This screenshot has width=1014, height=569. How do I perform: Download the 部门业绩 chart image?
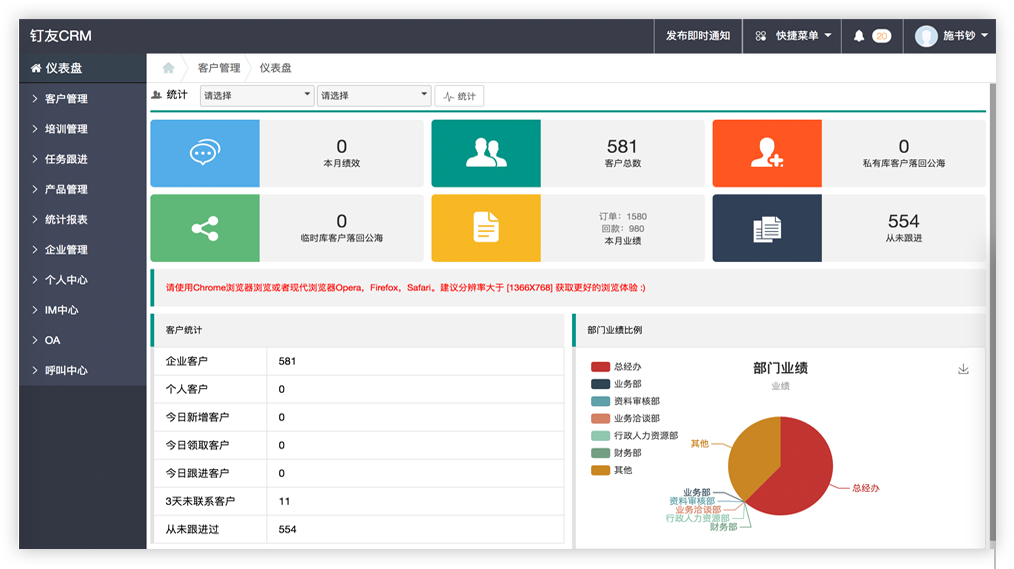[x=964, y=369]
